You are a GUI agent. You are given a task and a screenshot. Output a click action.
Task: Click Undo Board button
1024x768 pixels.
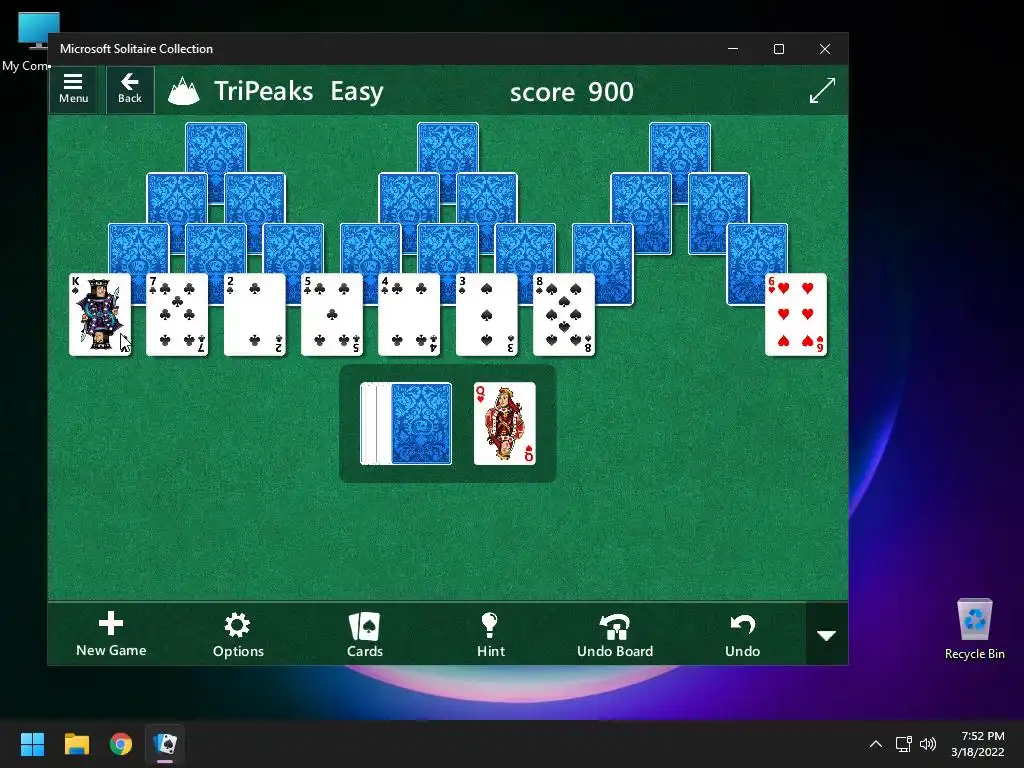[615, 633]
